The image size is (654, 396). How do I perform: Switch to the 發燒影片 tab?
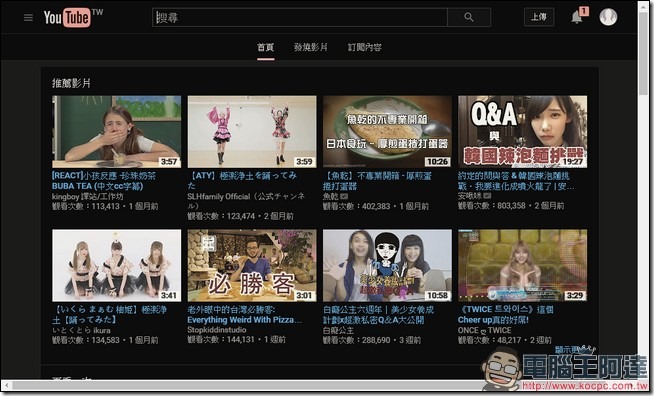tap(311, 47)
